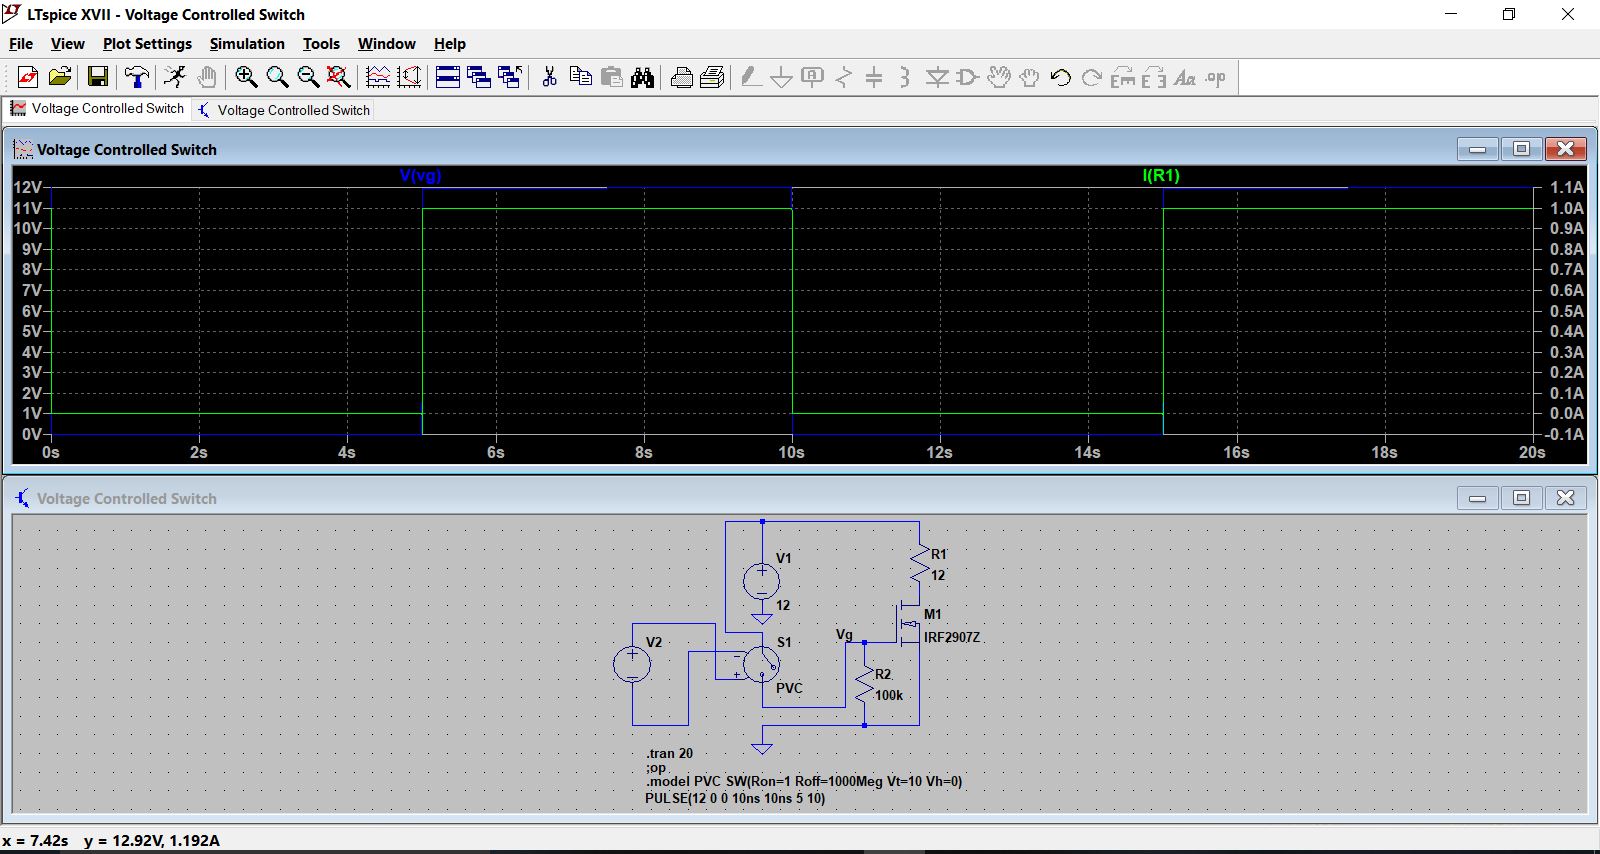Viewport: 1600px width, 854px height.
Task: Select the Draw Wire pencil tool
Action: 751,77
